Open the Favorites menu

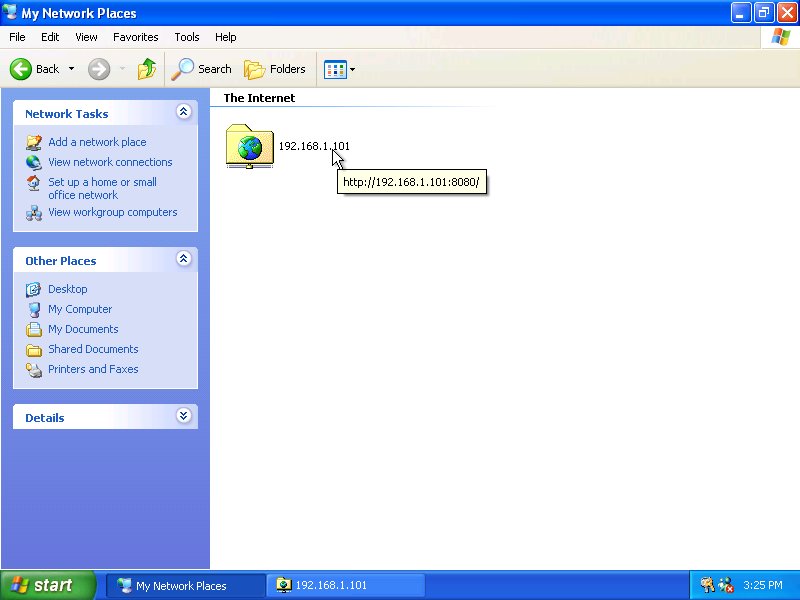click(x=135, y=37)
